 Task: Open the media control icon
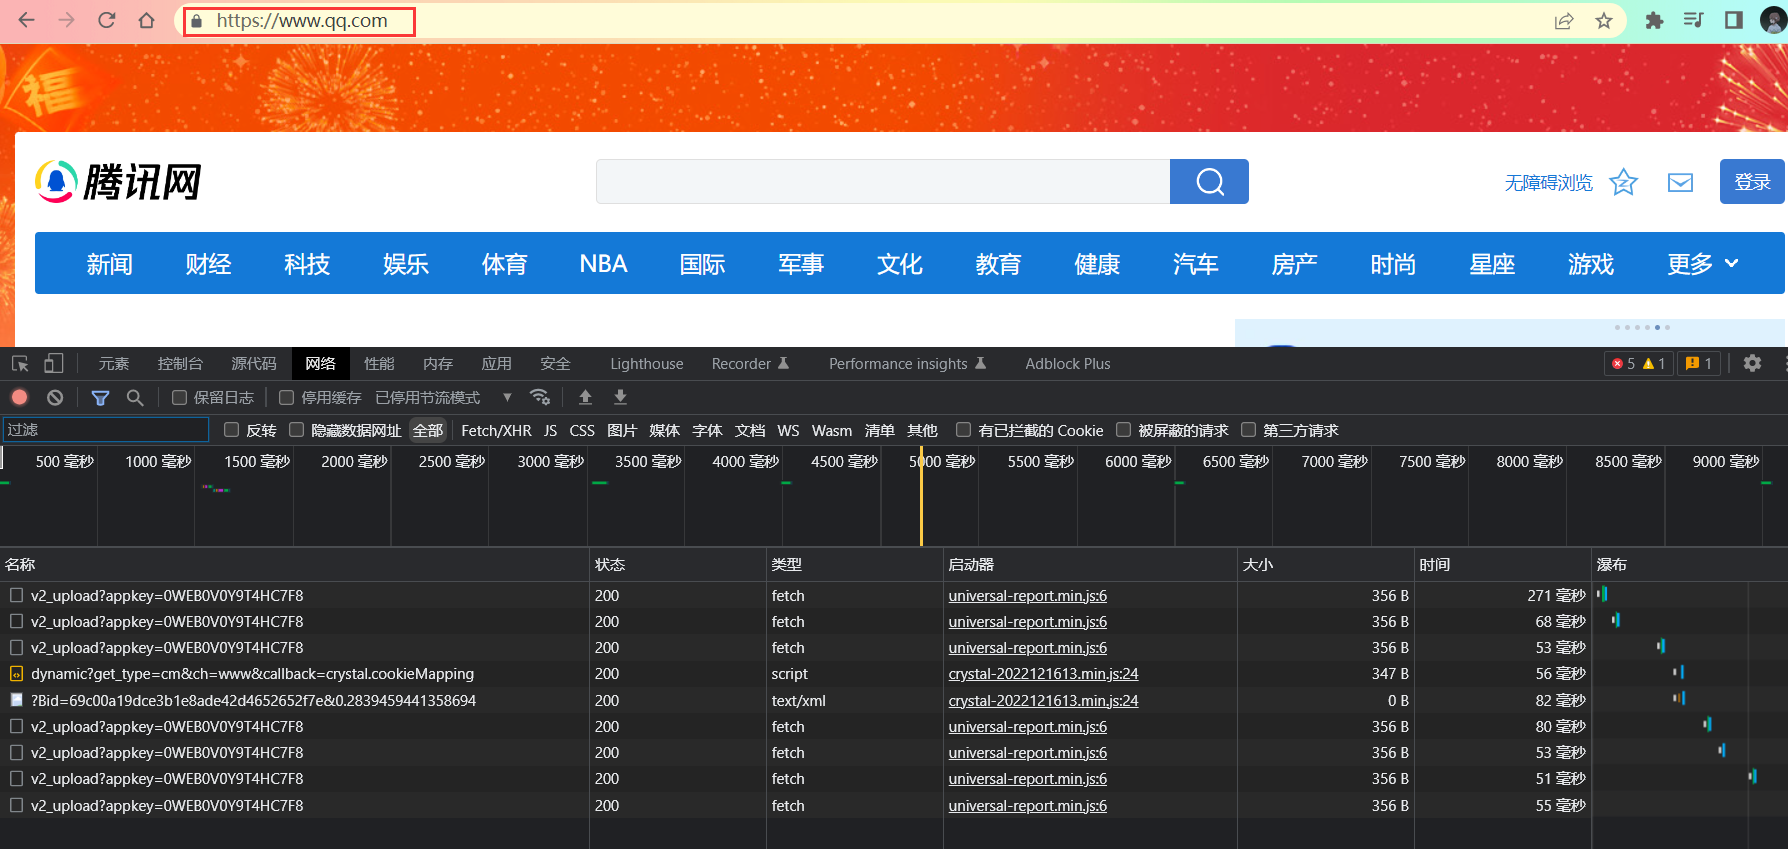(1694, 20)
